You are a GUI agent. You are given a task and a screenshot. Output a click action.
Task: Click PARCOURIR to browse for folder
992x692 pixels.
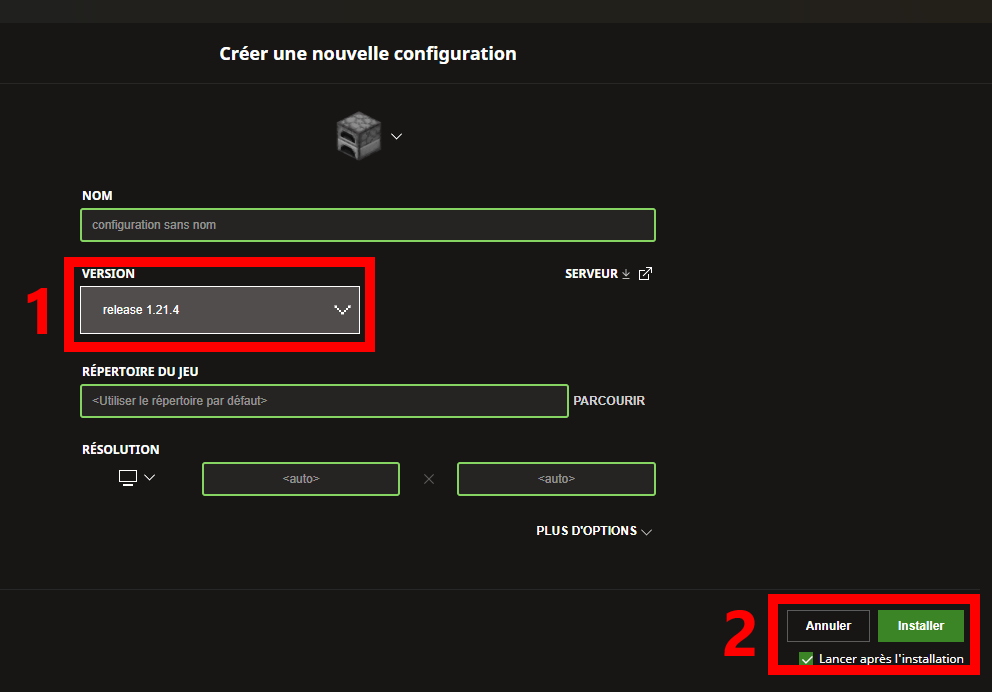click(x=609, y=400)
